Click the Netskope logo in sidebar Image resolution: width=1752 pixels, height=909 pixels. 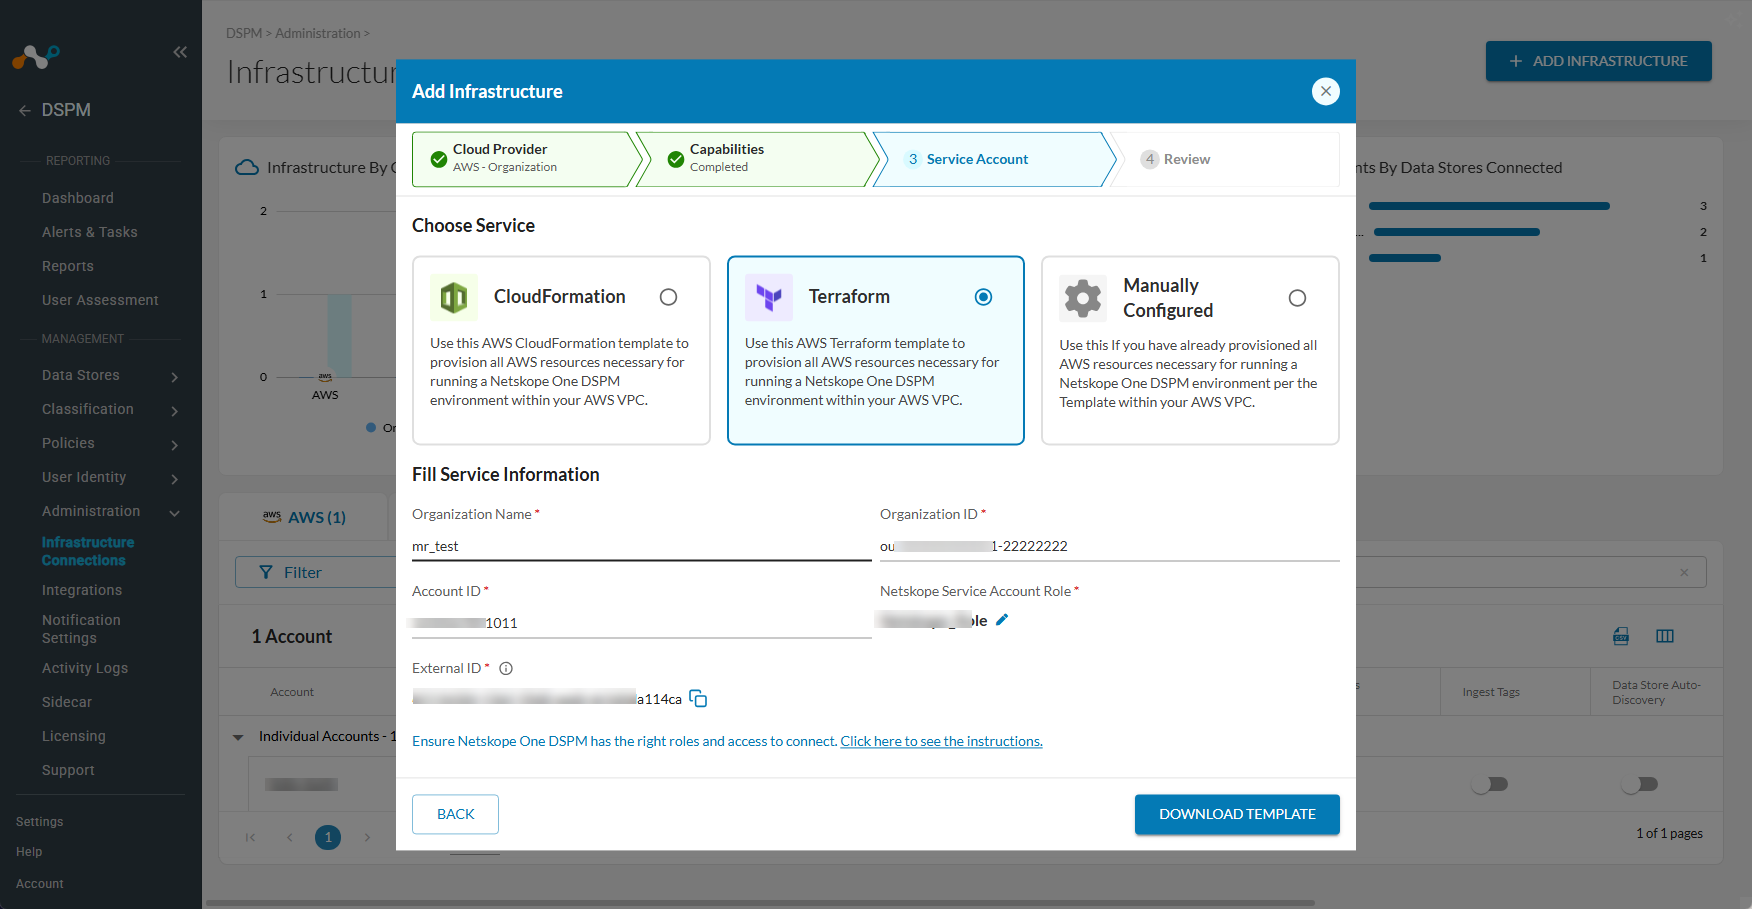36,57
